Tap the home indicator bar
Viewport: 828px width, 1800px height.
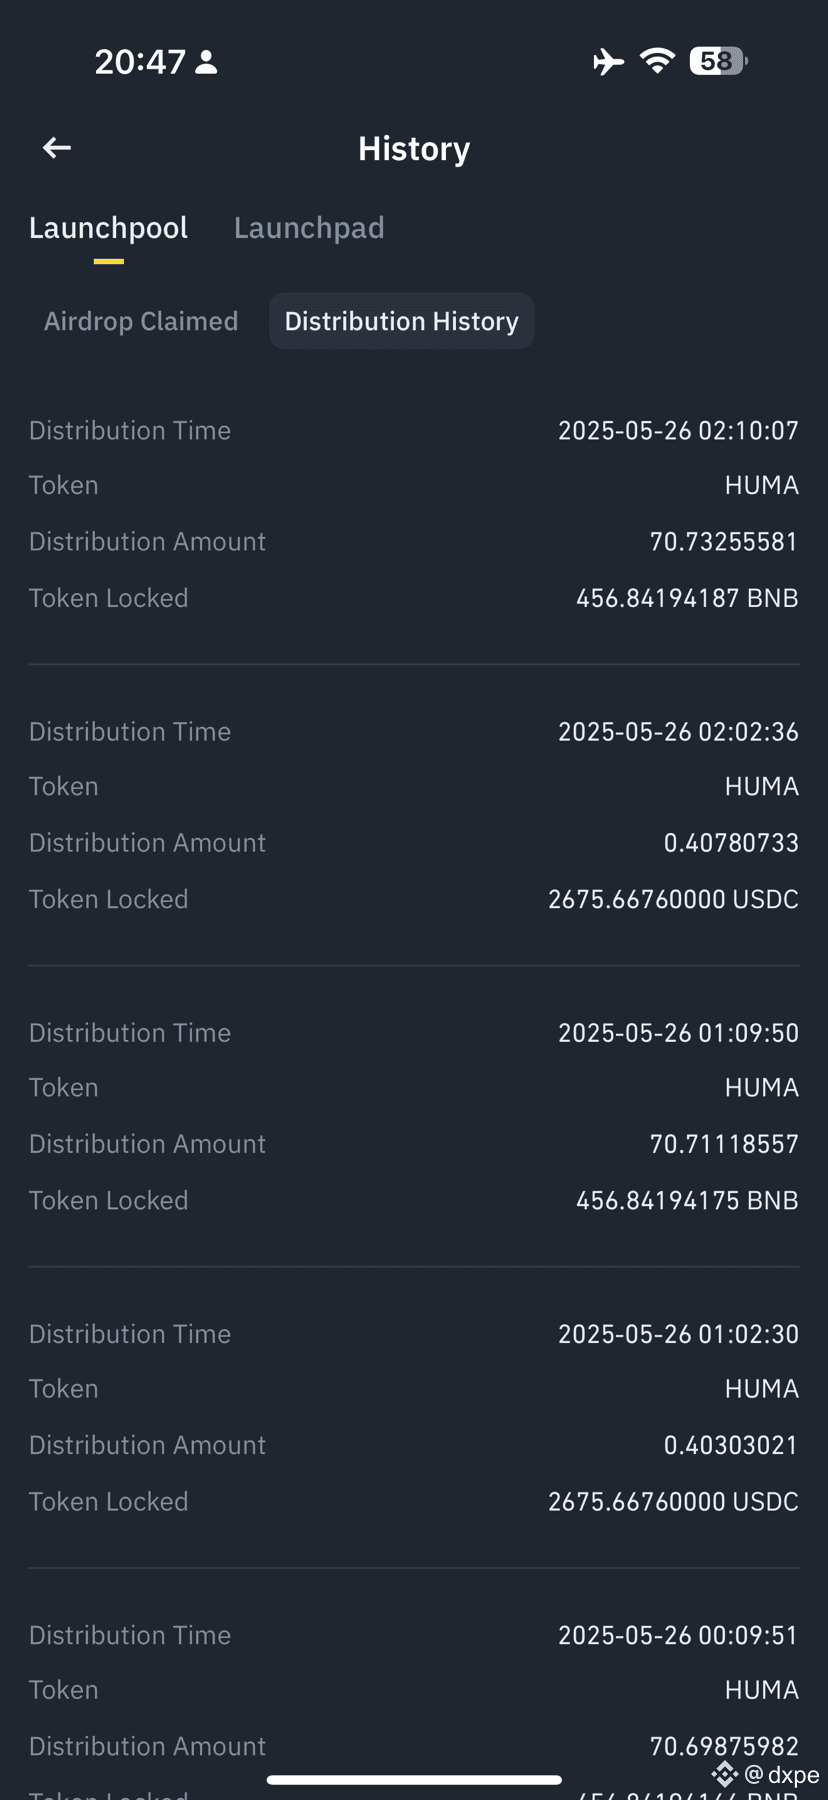pyautogui.click(x=414, y=1780)
